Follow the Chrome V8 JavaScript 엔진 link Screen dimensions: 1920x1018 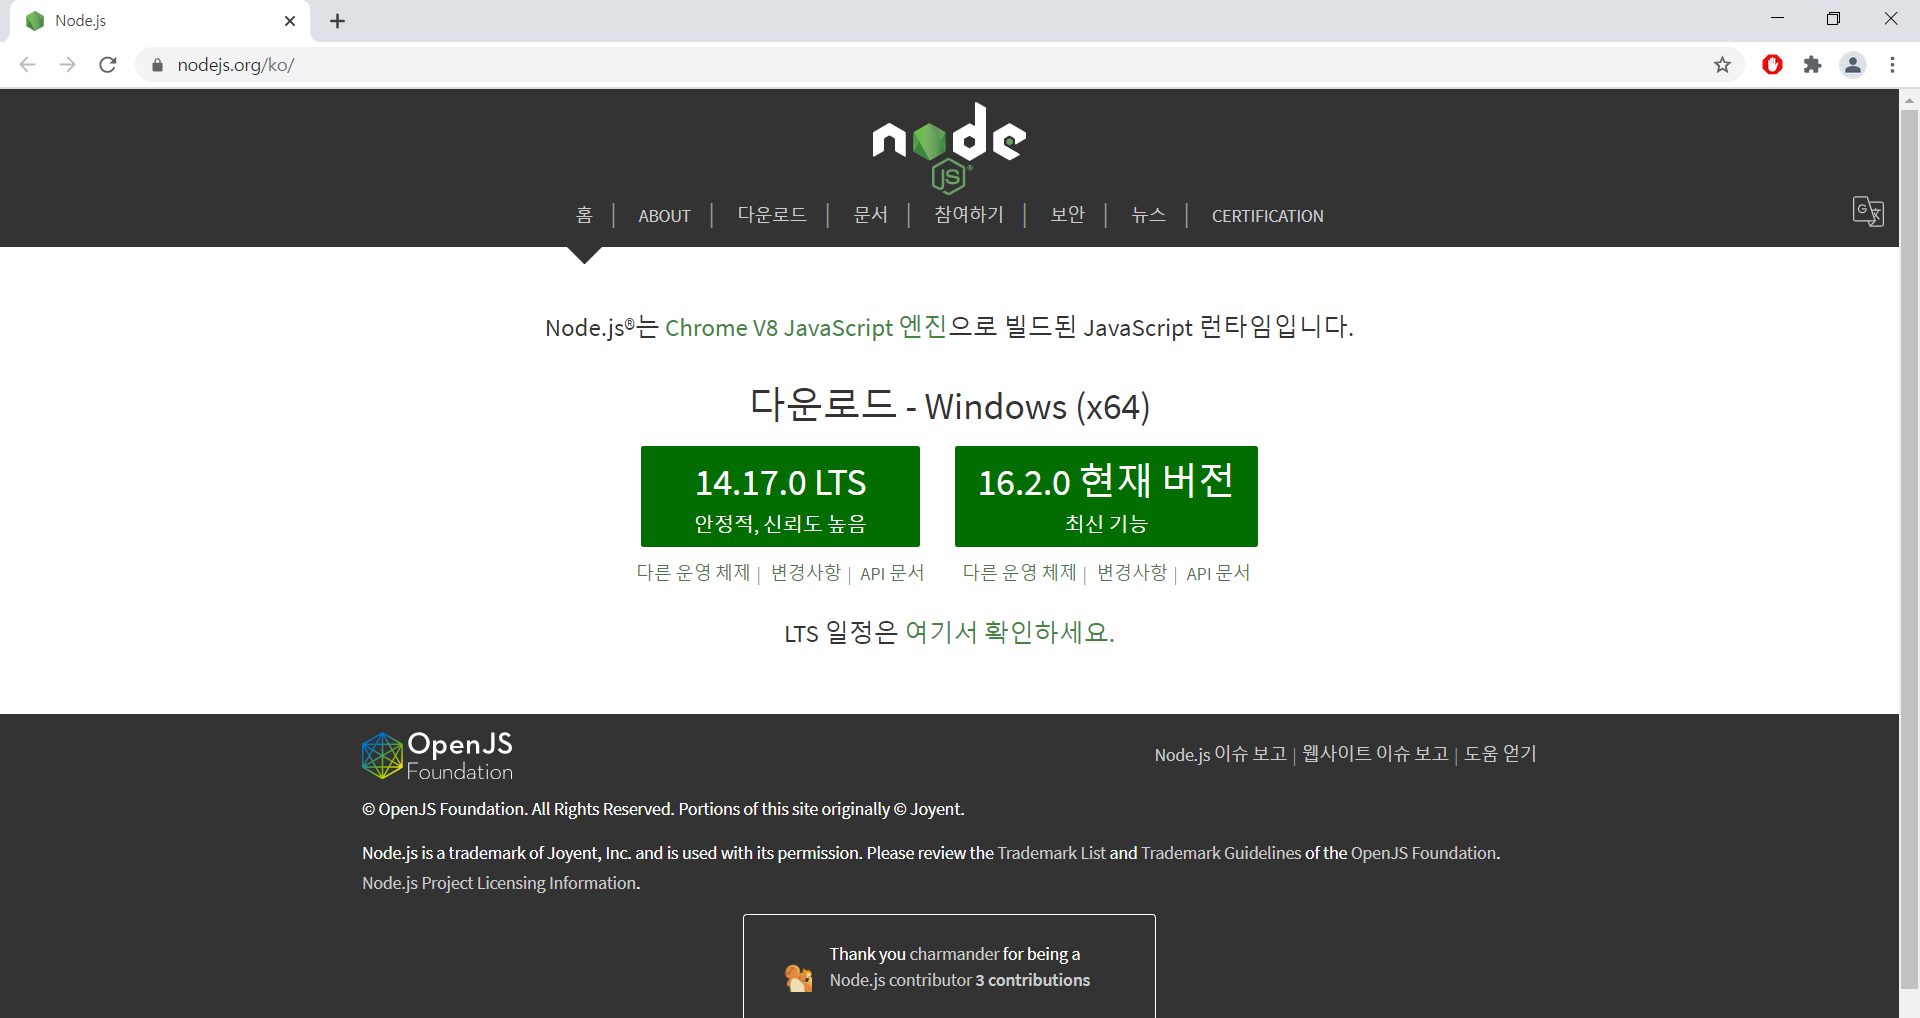(806, 328)
